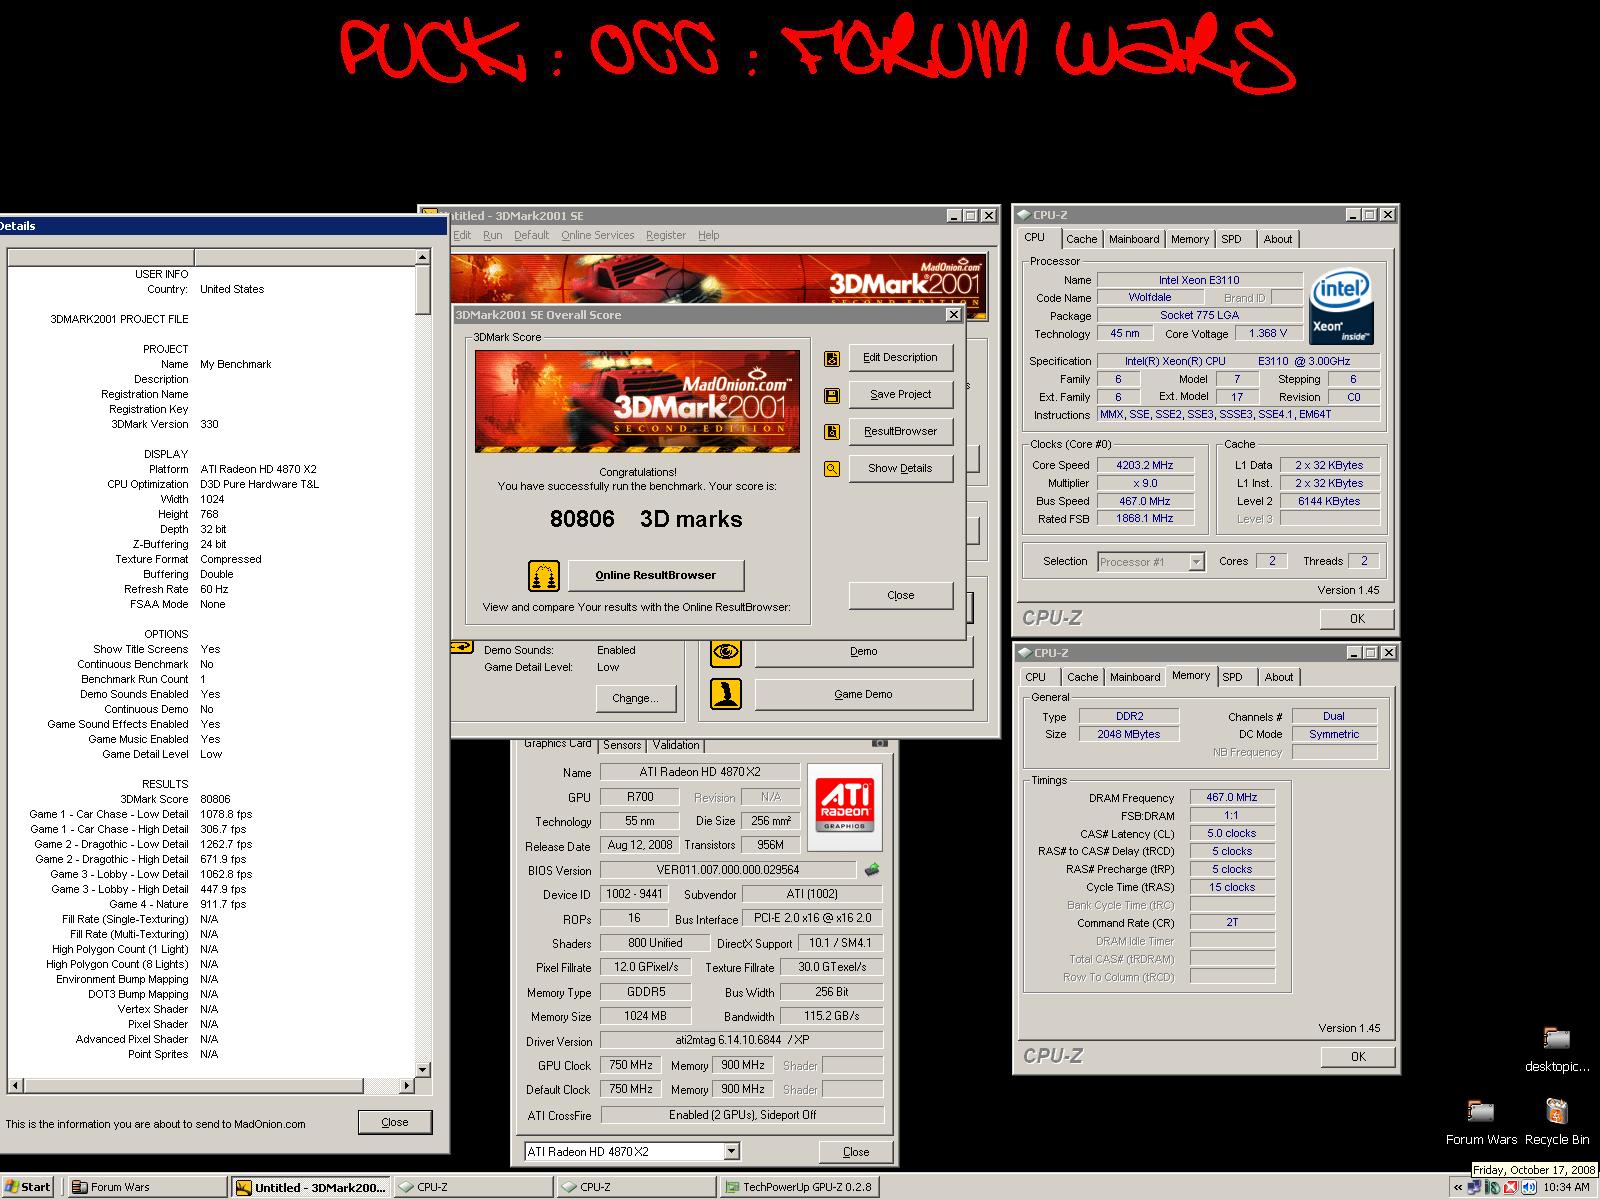
Task: Click the red X shield tray icon
Action: 1511,1187
